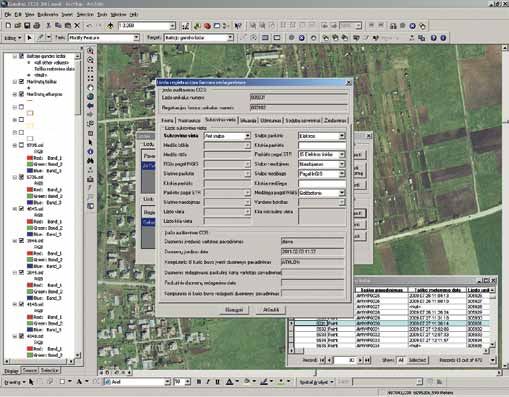Open the first left-column dropdown in dialog
The width and height of the screenshot is (509, 397).
247,136
